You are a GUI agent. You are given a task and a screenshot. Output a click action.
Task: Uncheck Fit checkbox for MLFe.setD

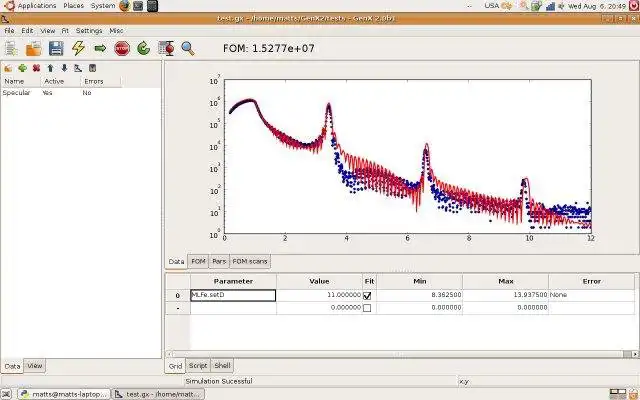click(367, 296)
